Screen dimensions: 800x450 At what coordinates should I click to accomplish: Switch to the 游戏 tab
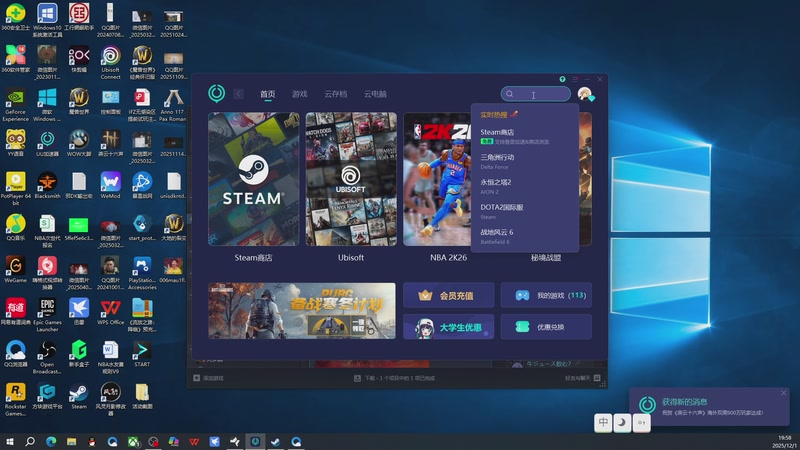click(299, 94)
